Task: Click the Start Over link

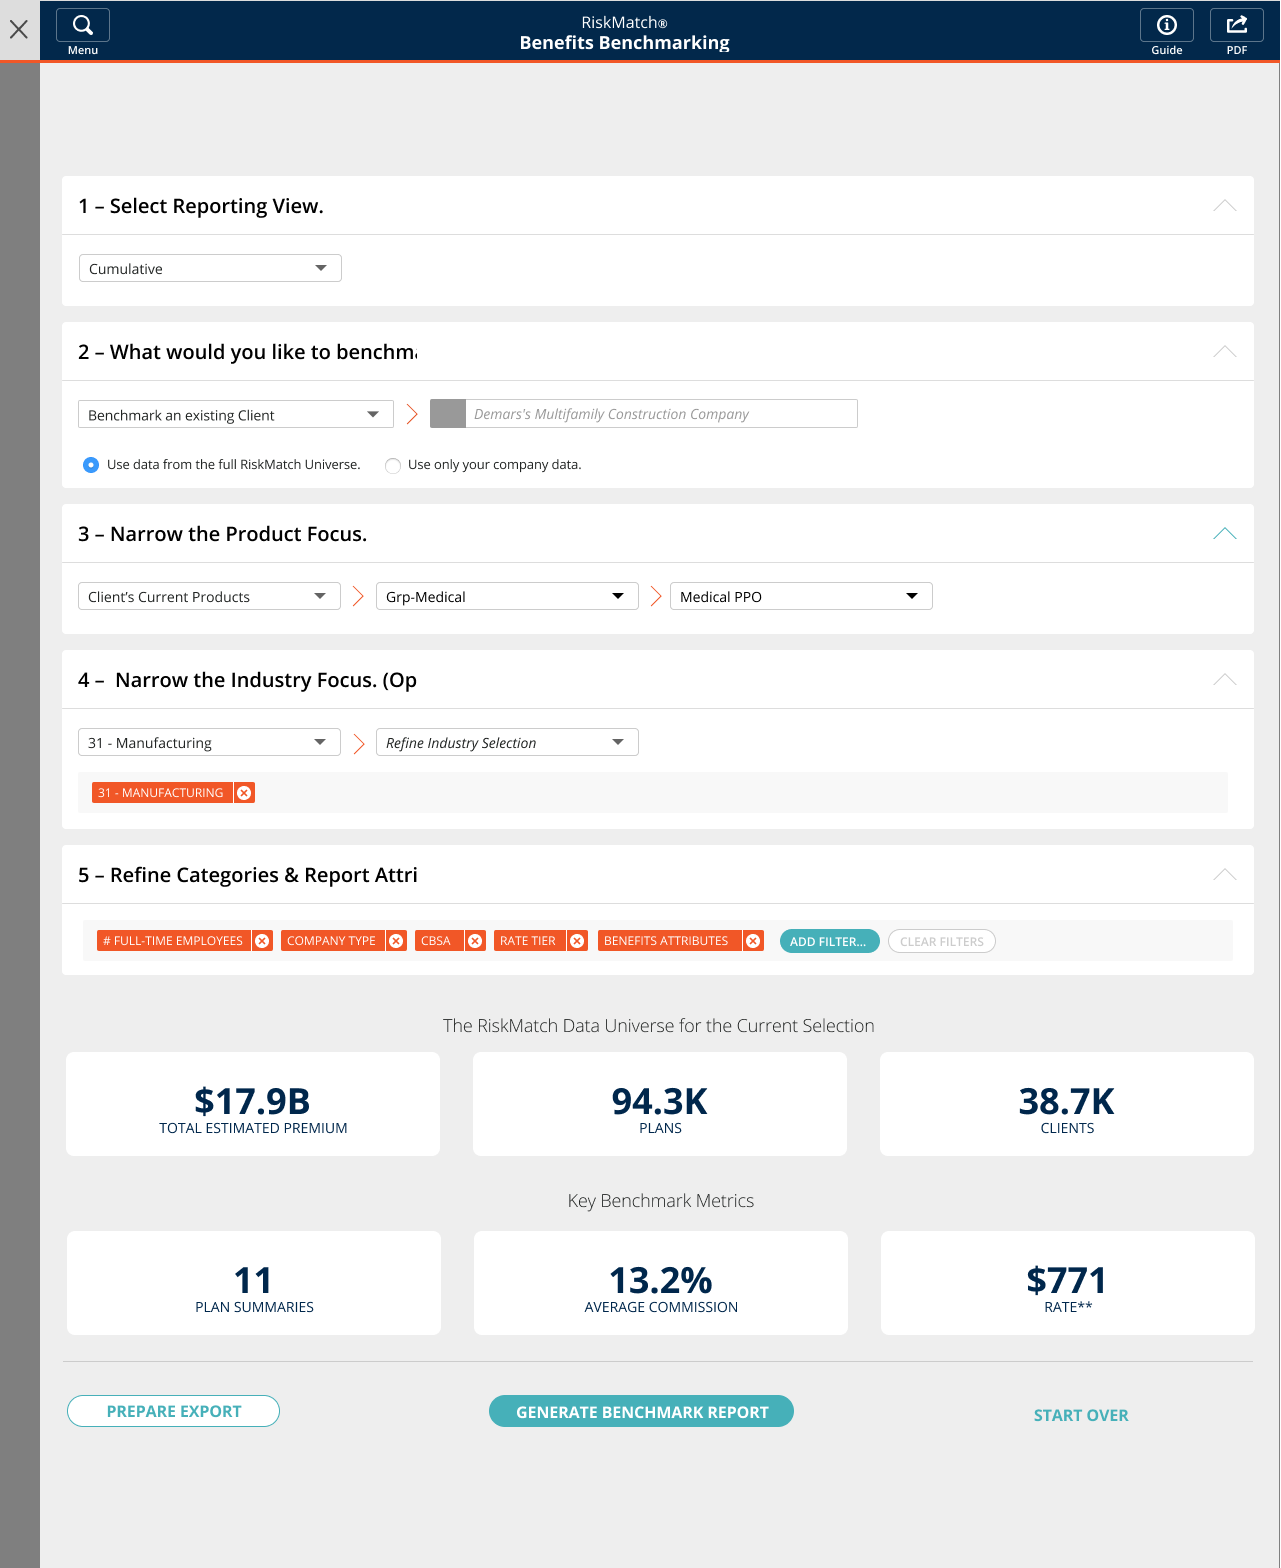Action: [x=1081, y=1415]
